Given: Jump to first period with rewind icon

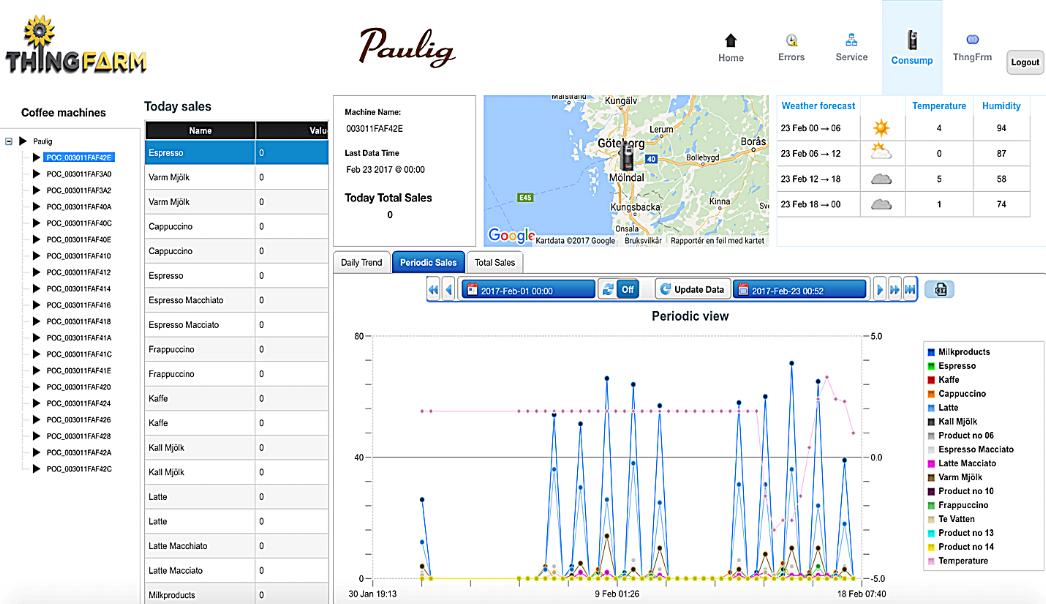Looking at the screenshot, I should 434,290.
